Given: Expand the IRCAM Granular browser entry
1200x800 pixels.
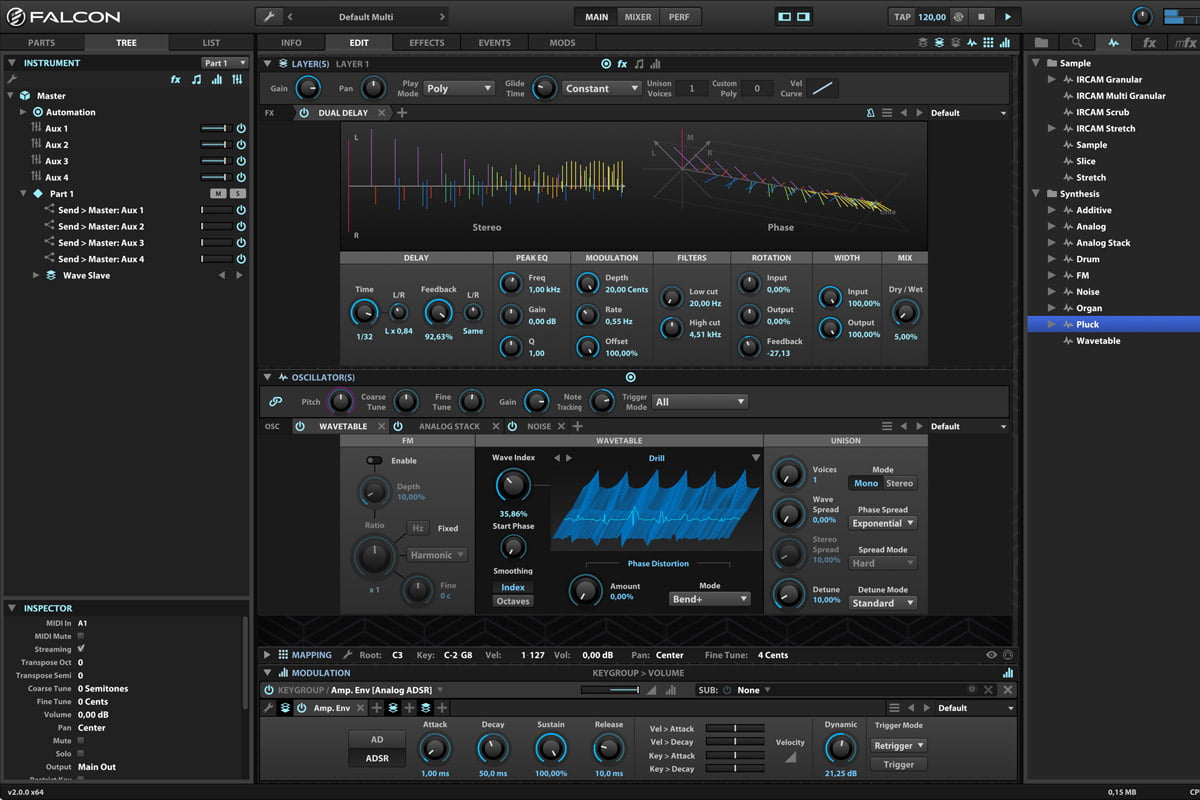Looking at the screenshot, I should coord(1051,79).
